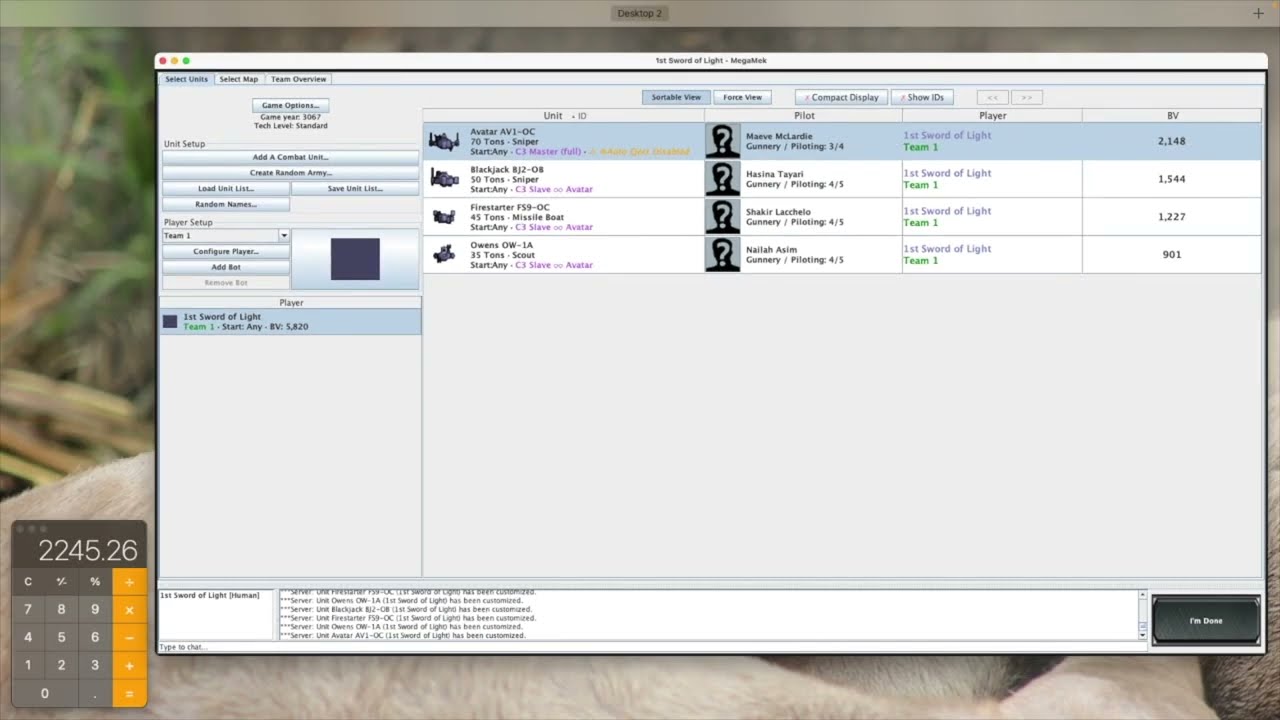
Task: Open Hasina Tayari's pilot portrait
Action: 722,179
